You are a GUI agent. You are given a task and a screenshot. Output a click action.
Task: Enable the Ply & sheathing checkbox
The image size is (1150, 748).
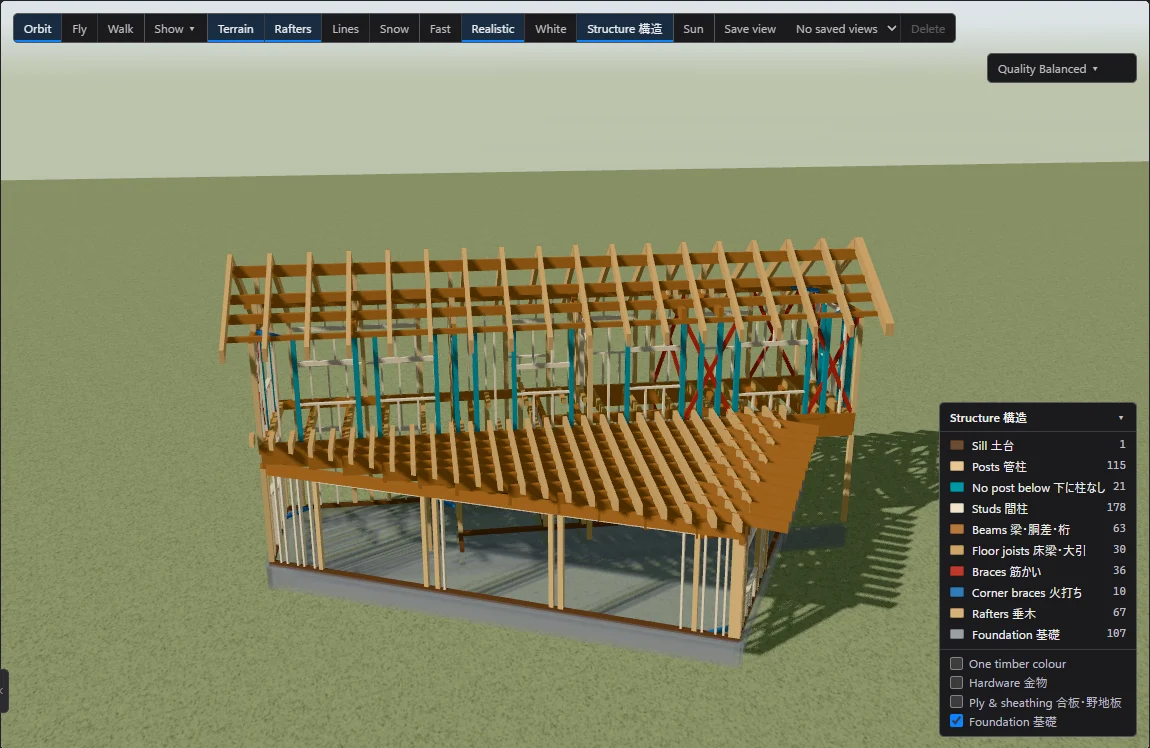956,702
